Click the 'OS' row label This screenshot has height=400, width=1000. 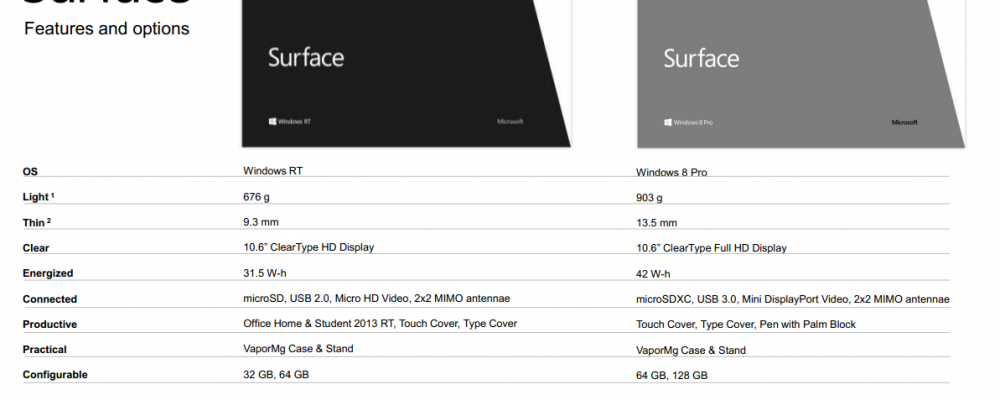[30, 172]
